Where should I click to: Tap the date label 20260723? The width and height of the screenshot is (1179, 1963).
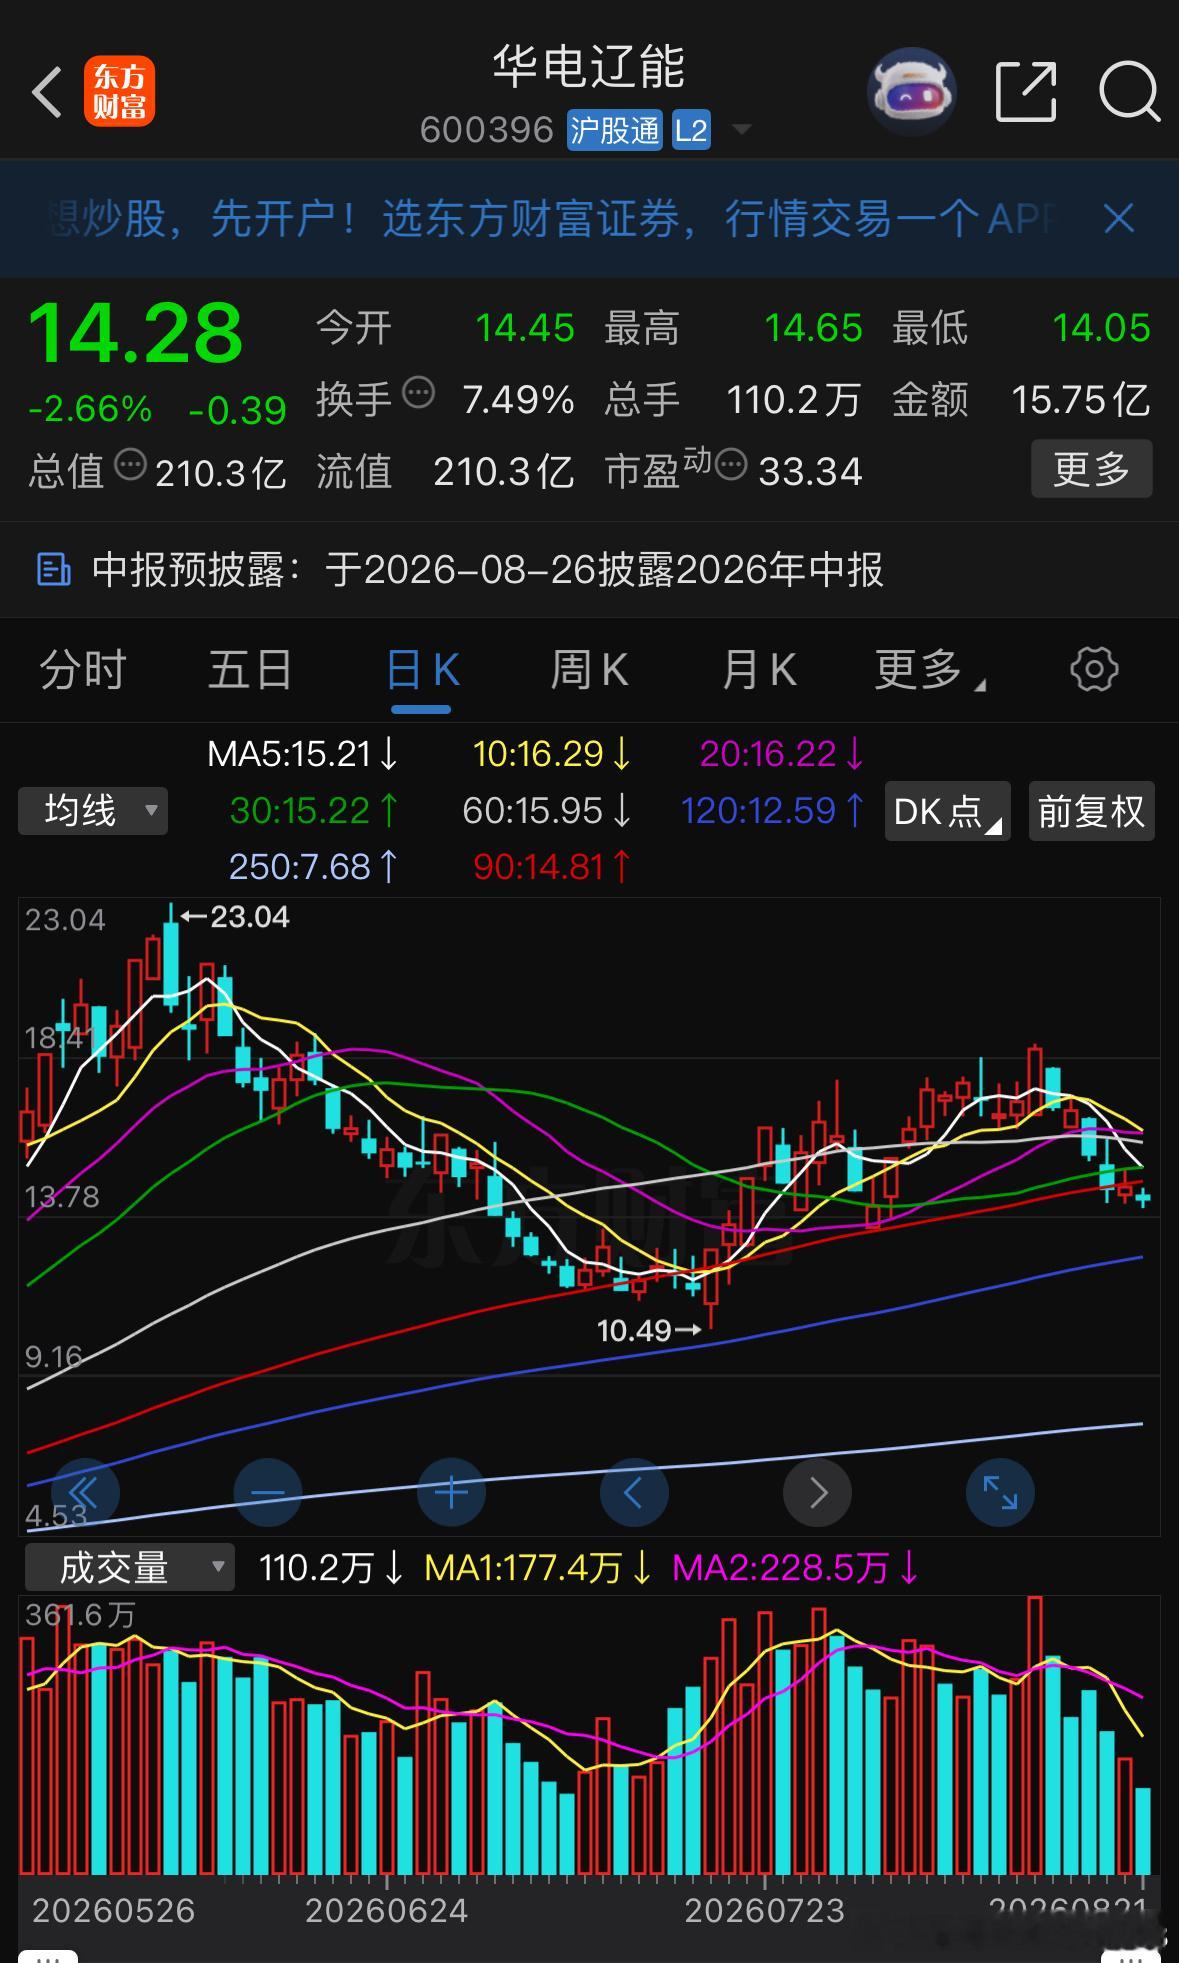pyautogui.click(x=765, y=1911)
